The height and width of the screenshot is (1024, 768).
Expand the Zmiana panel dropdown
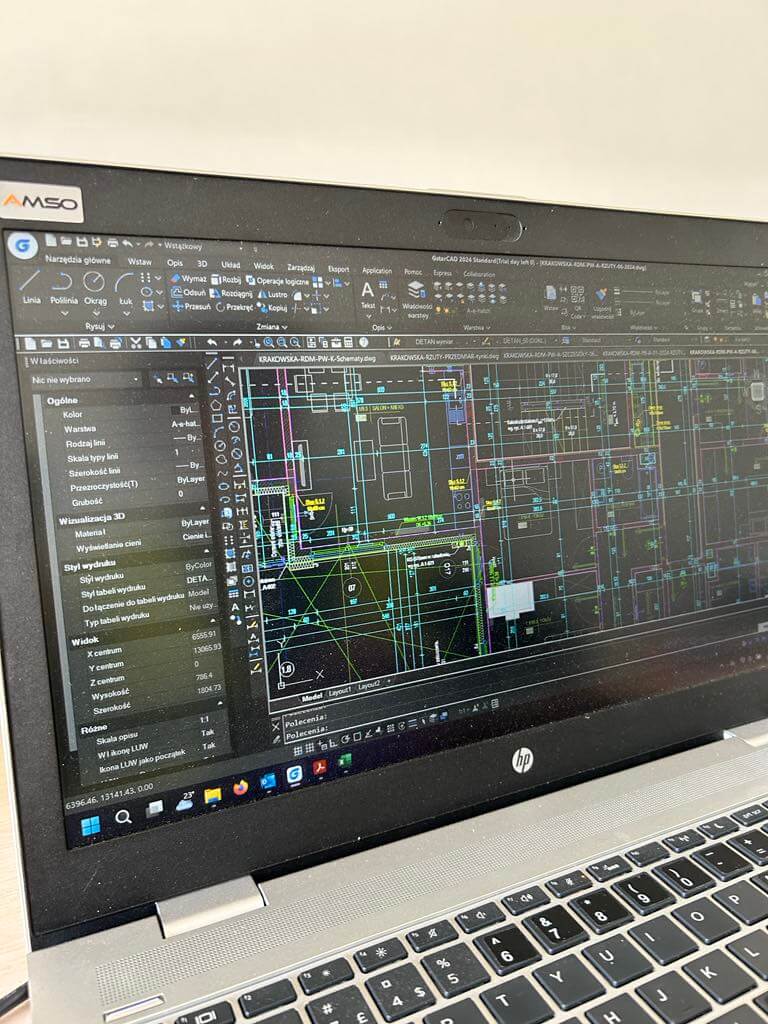point(272,327)
